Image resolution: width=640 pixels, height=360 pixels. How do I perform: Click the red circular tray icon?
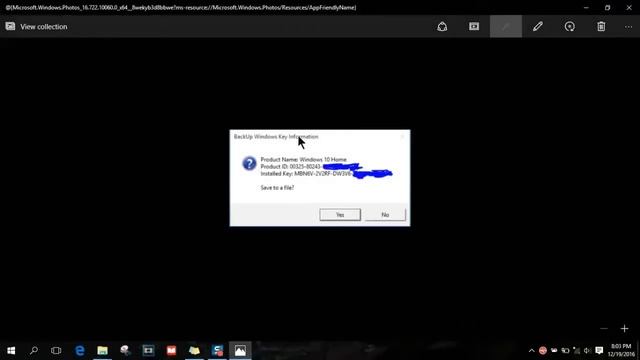click(542, 351)
